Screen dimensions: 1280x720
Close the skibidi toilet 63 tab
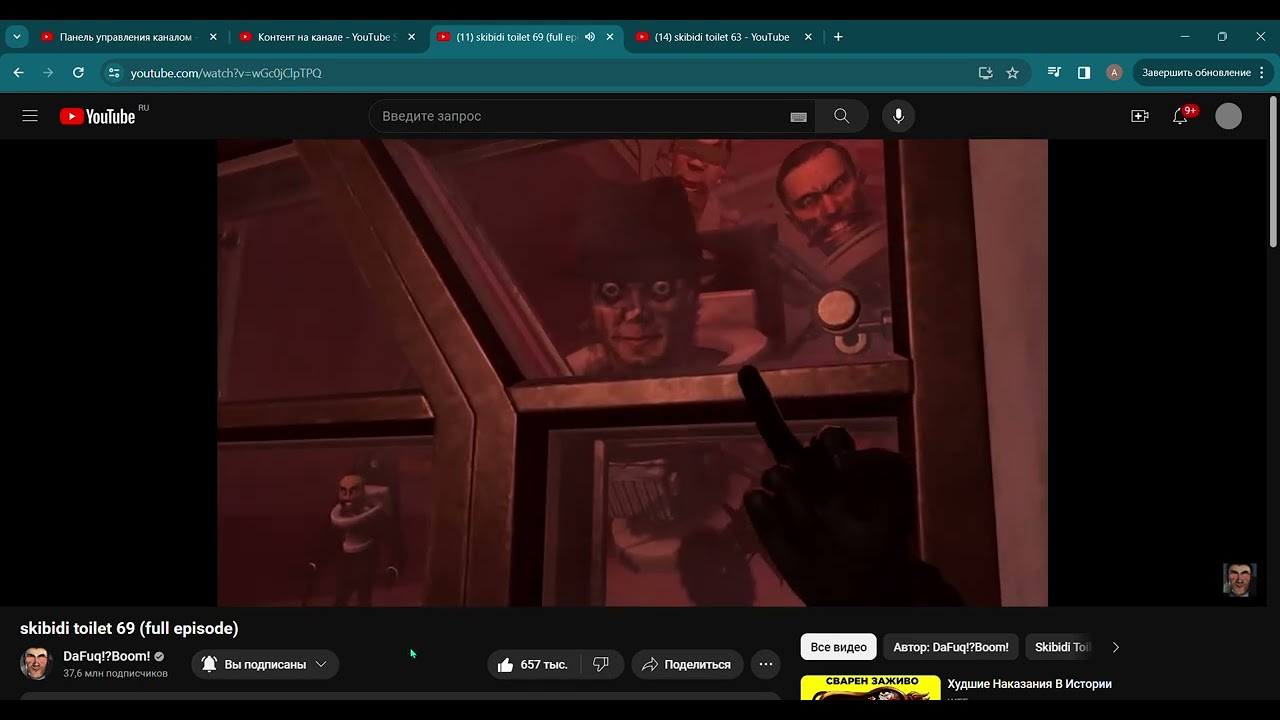pyautogui.click(x=808, y=37)
